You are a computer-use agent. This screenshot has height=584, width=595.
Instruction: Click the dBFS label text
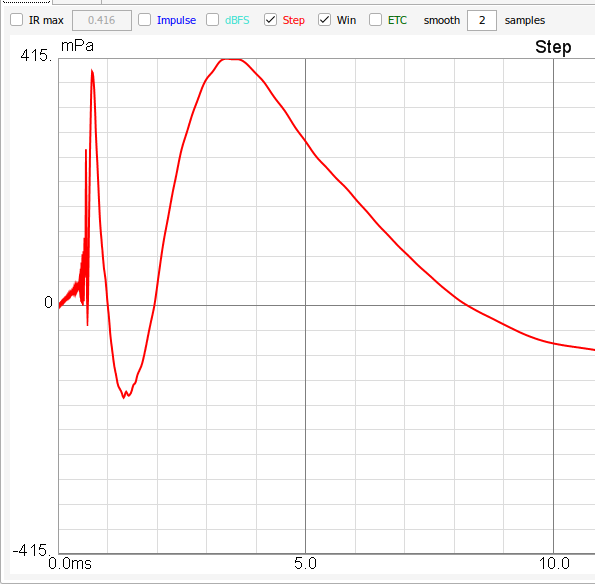tap(237, 20)
